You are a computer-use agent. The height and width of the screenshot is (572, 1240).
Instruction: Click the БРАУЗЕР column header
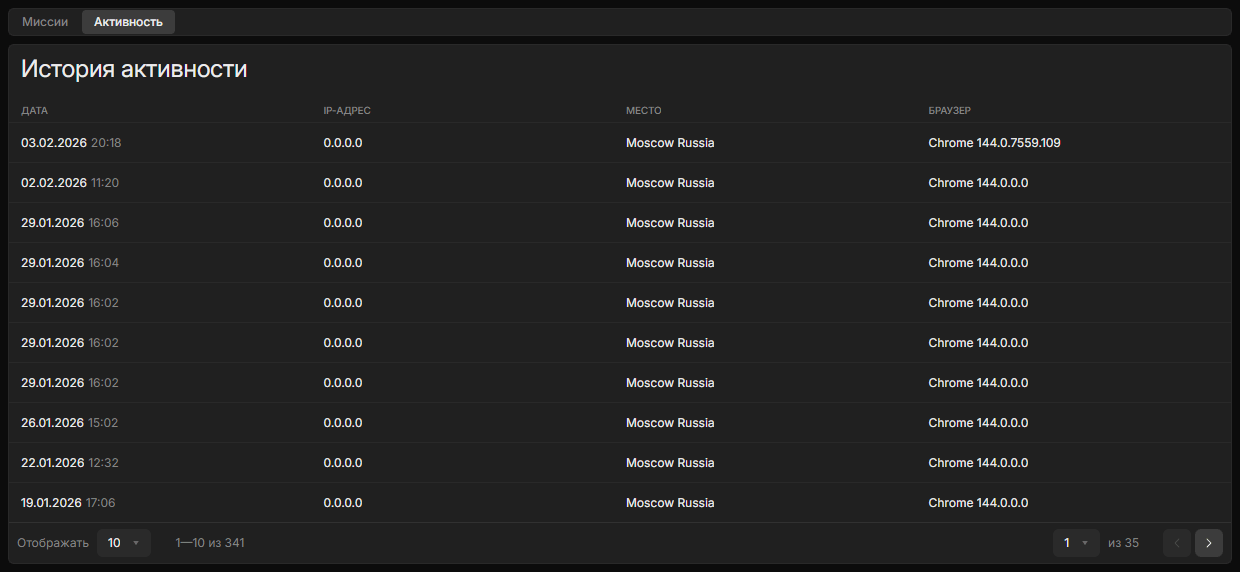(x=949, y=111)
